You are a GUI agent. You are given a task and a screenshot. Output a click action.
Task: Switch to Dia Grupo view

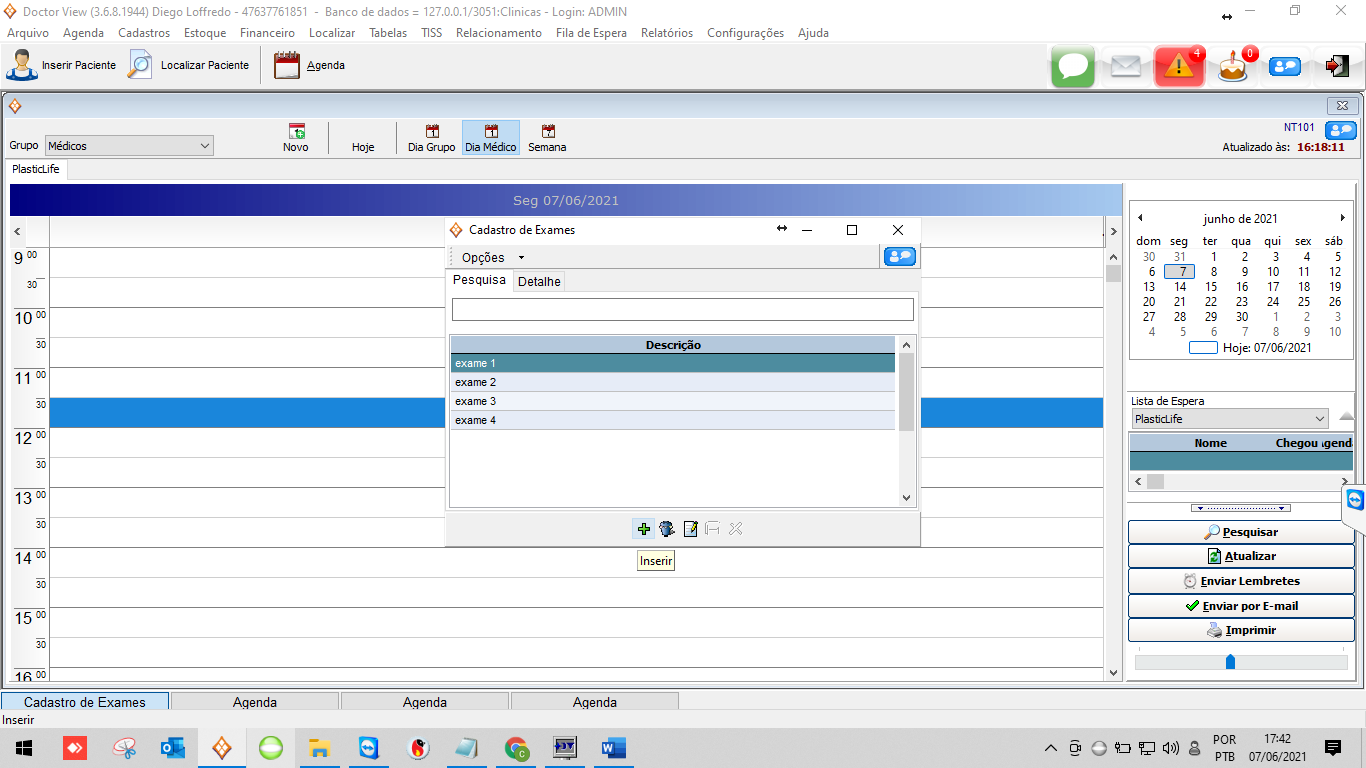431,138
